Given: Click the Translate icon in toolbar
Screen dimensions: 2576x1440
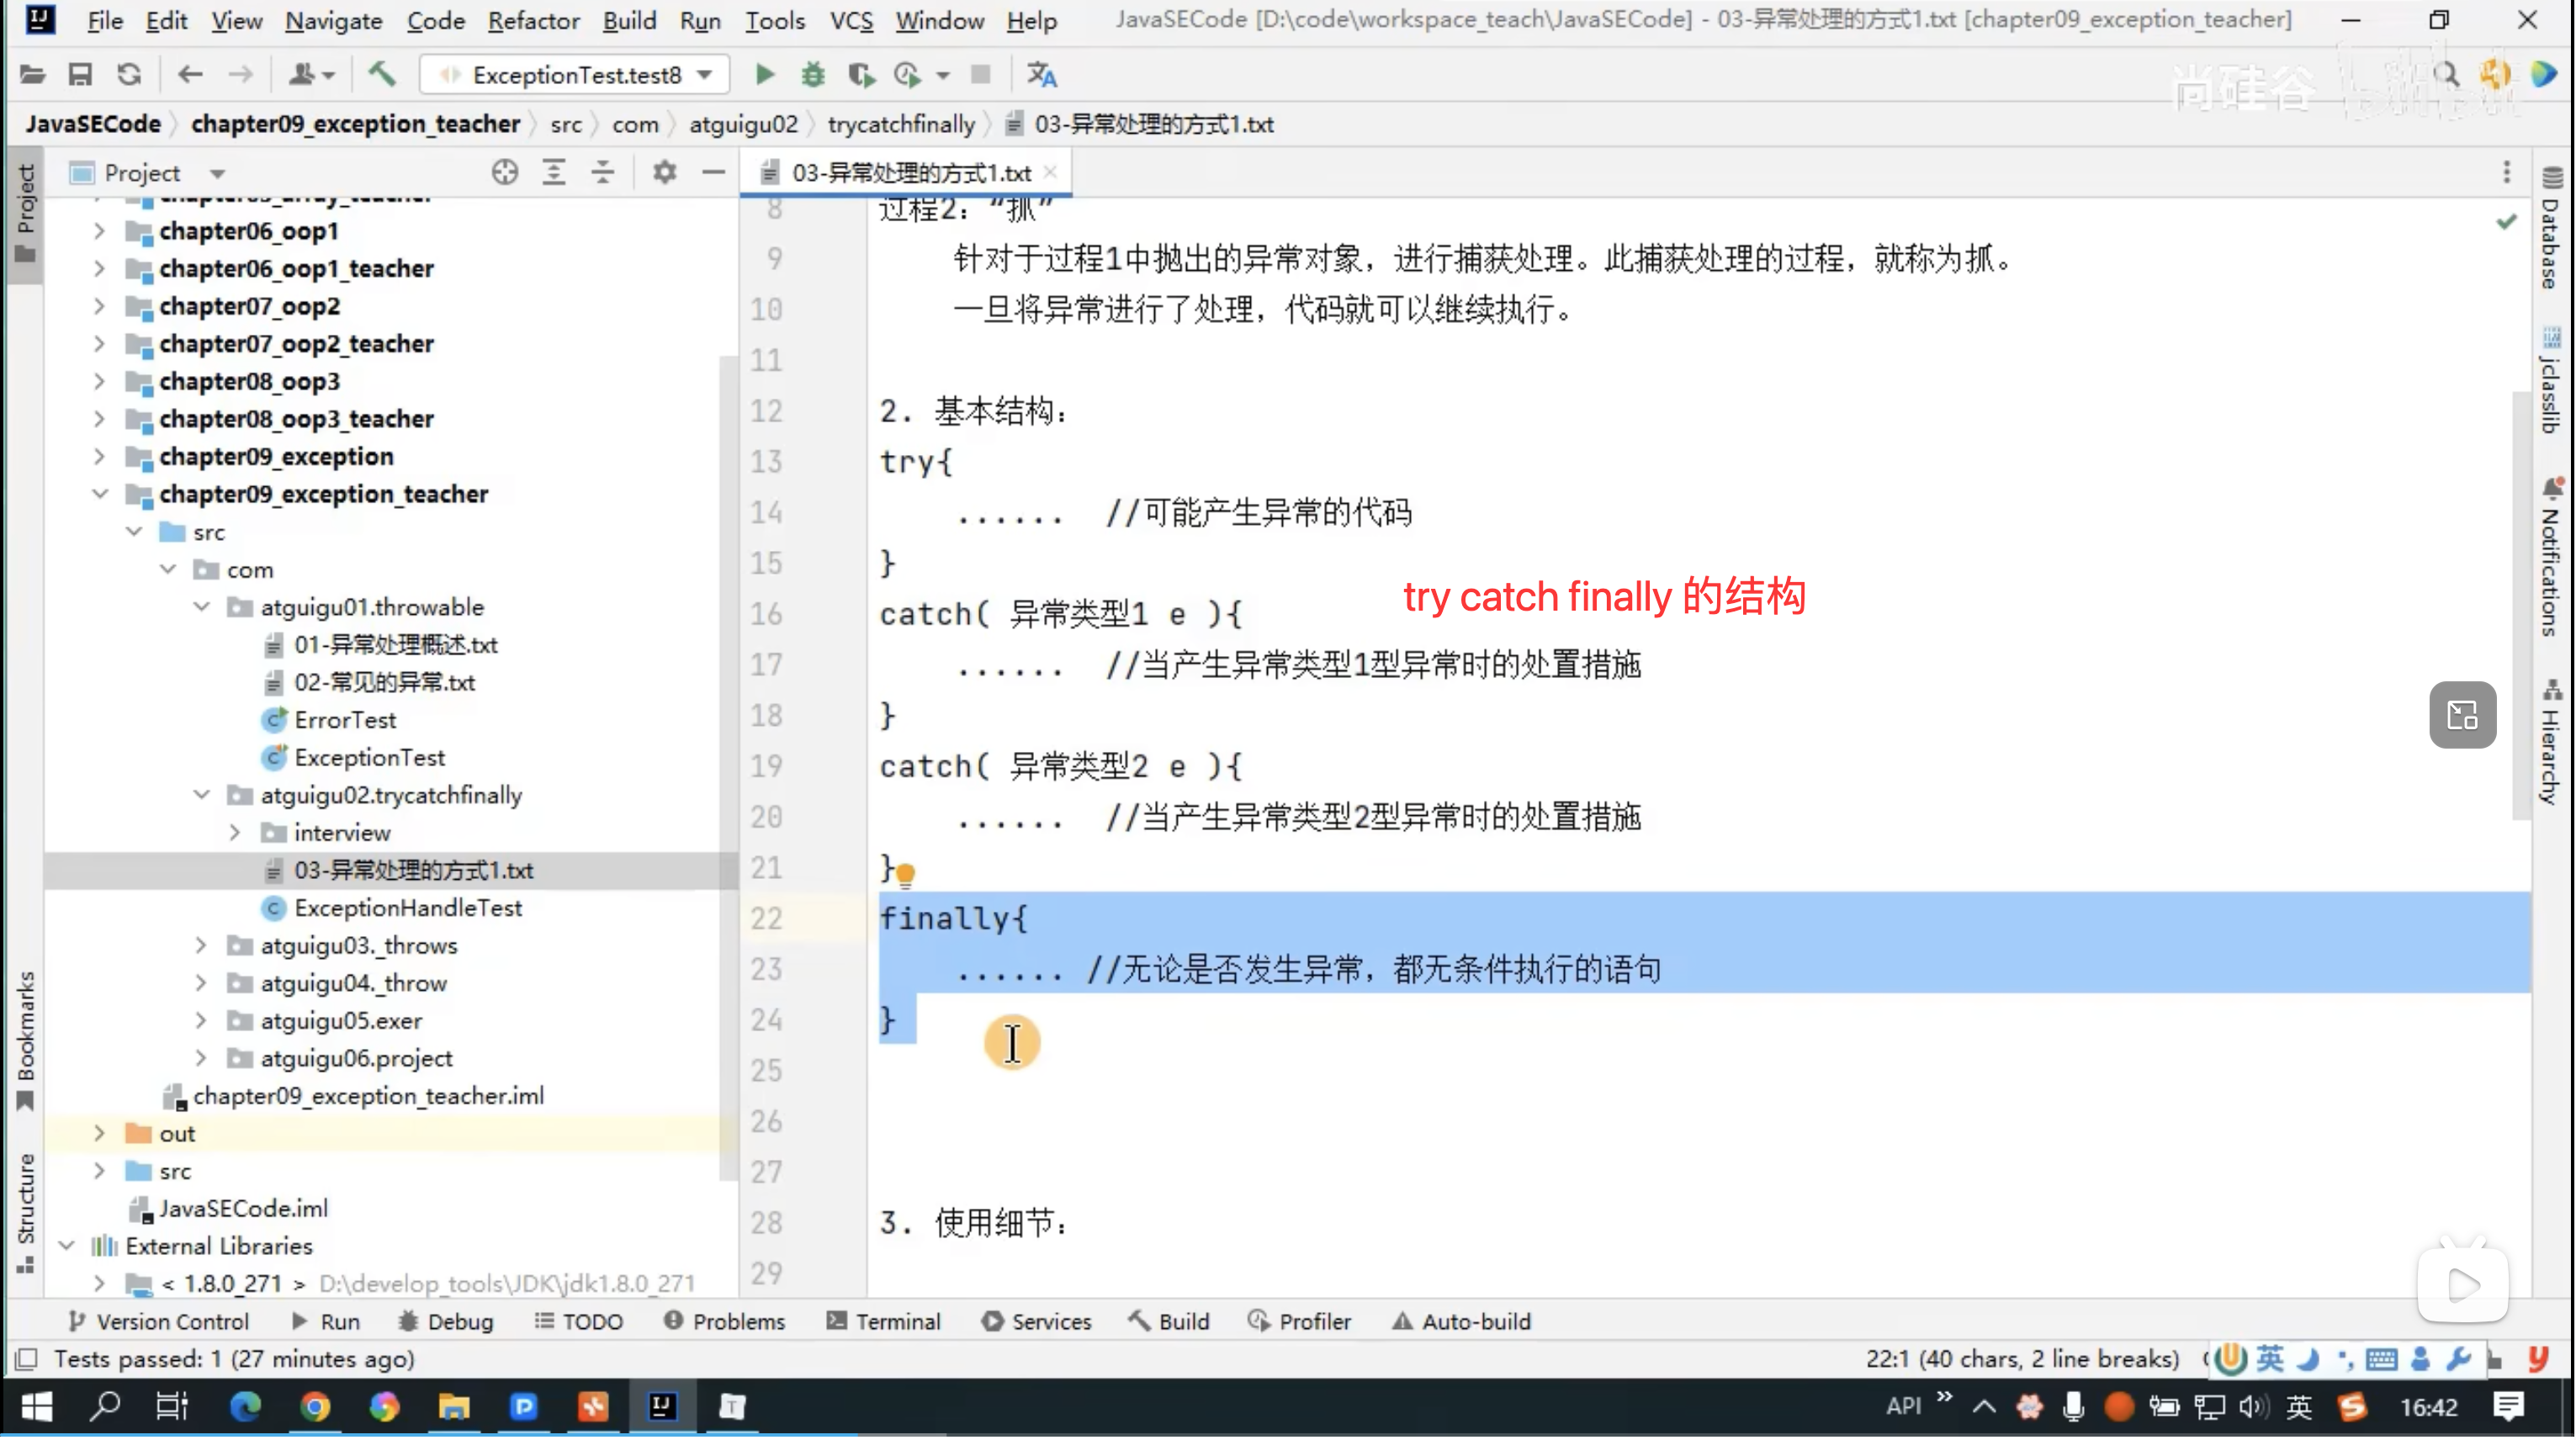Looking at the screenshot, I should 1041,75.
